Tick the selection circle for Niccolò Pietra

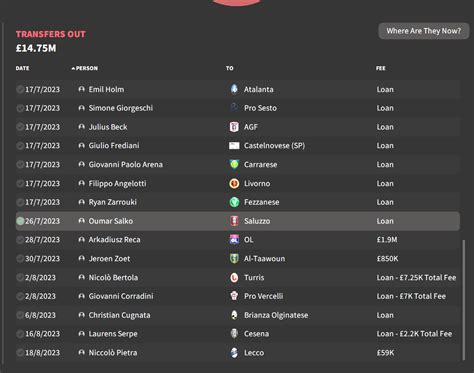20,353
